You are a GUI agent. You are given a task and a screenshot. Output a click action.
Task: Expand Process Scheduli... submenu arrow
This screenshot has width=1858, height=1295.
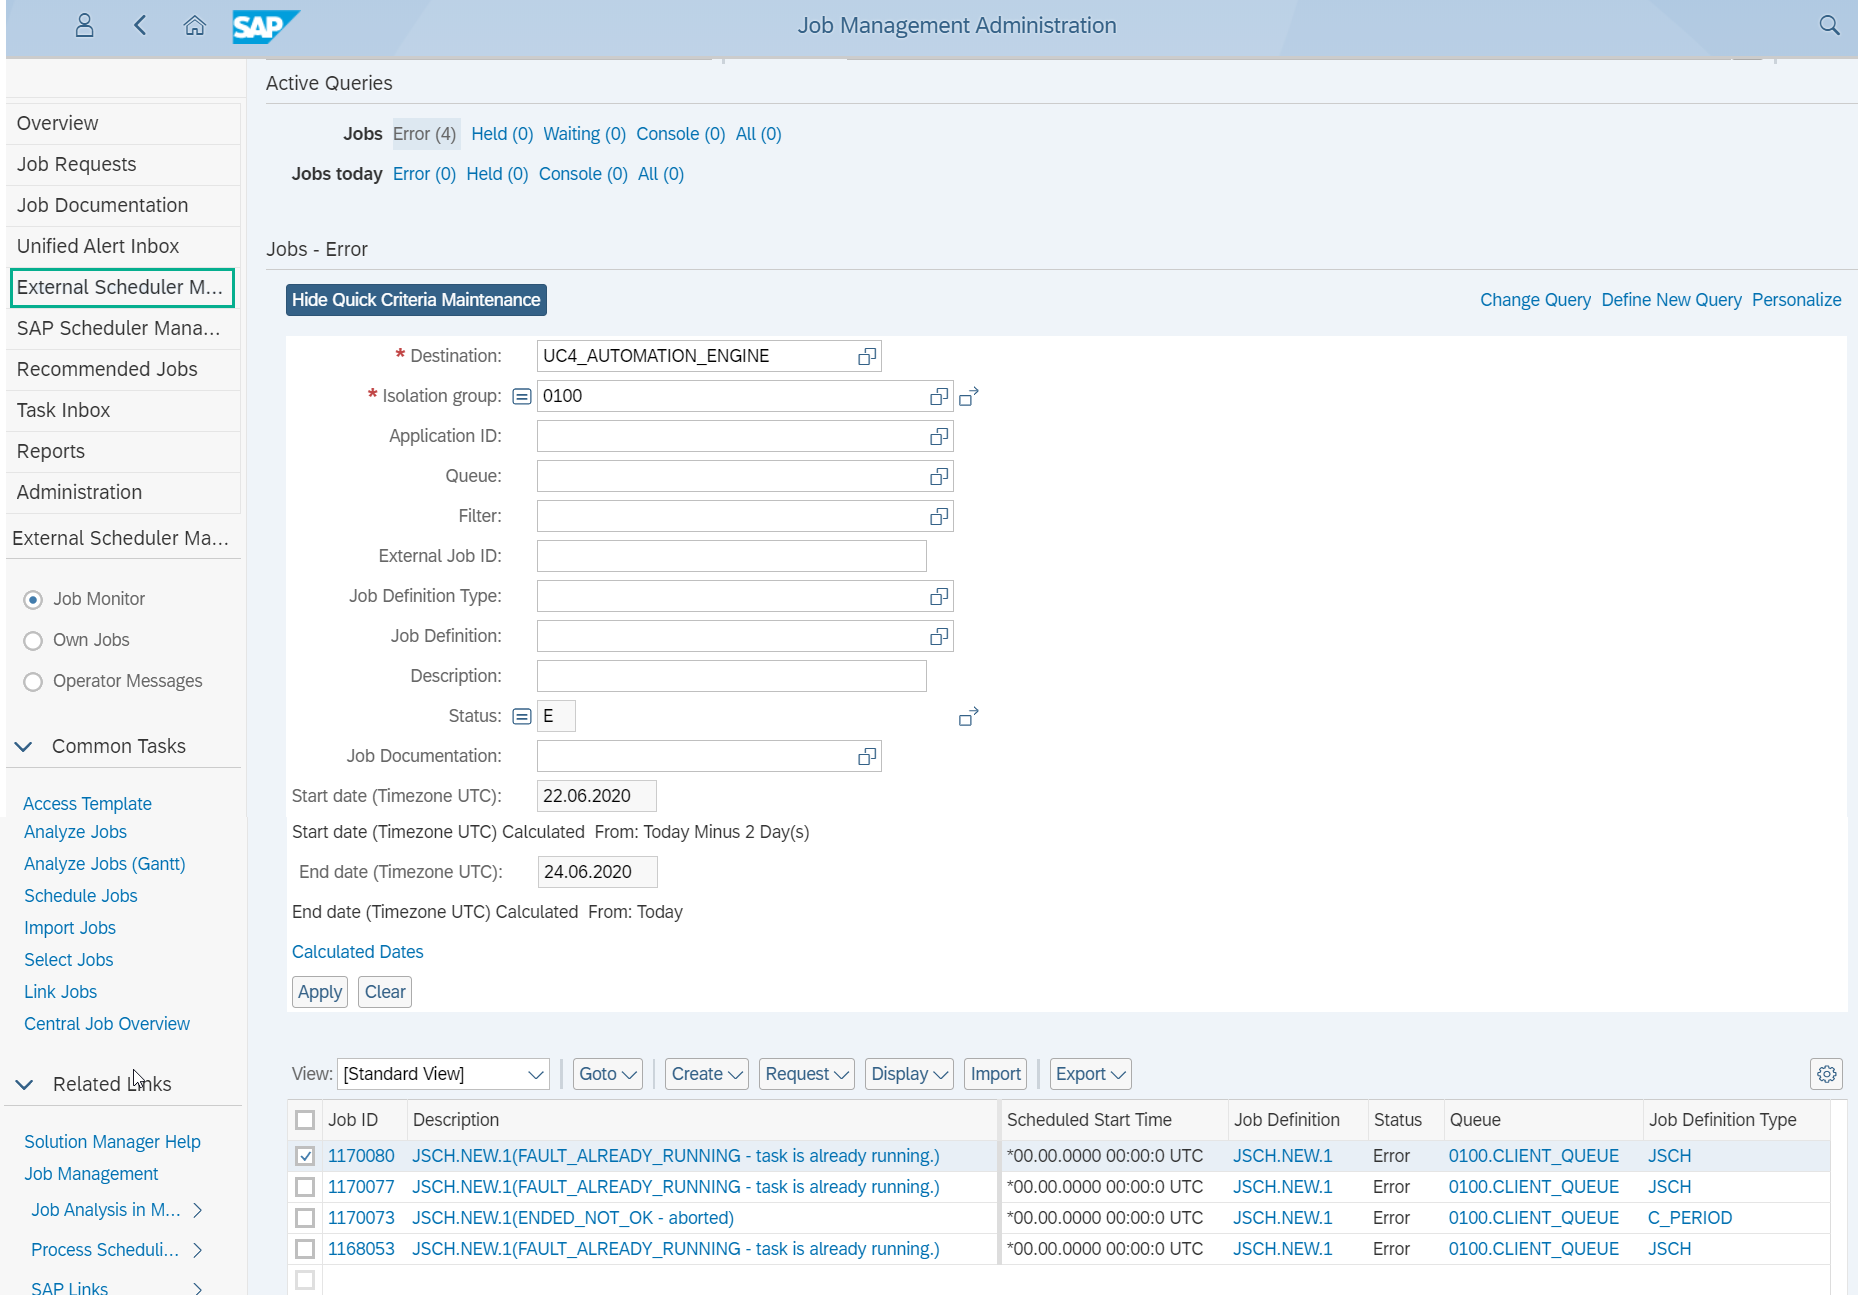tap(198, 1250)
